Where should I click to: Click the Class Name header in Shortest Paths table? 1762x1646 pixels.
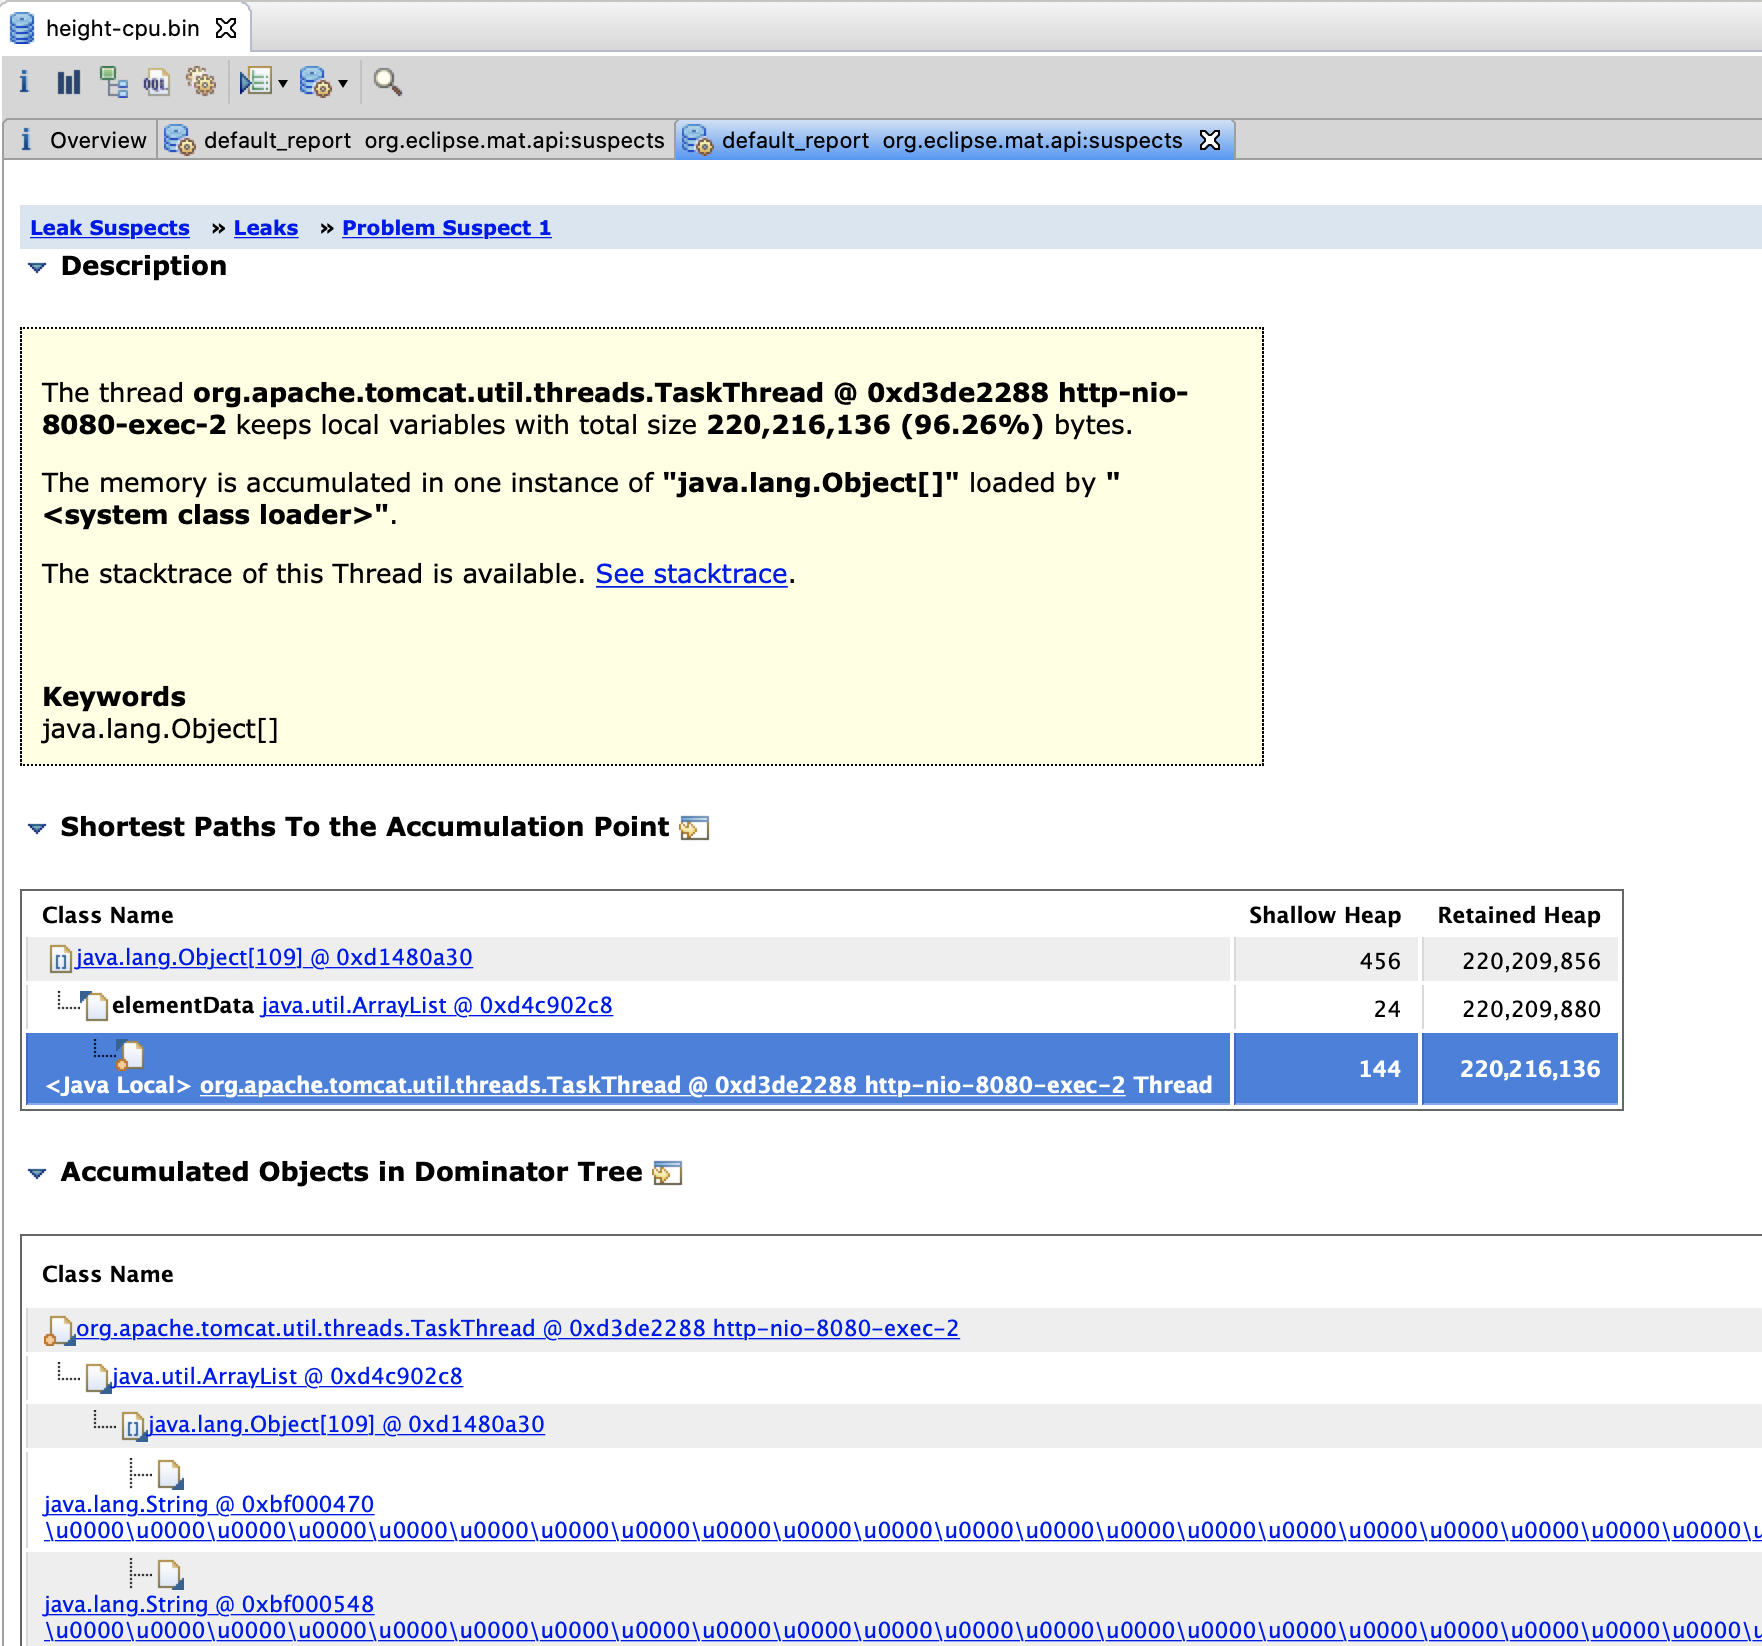pyautogui.click(x=108, y=915)
